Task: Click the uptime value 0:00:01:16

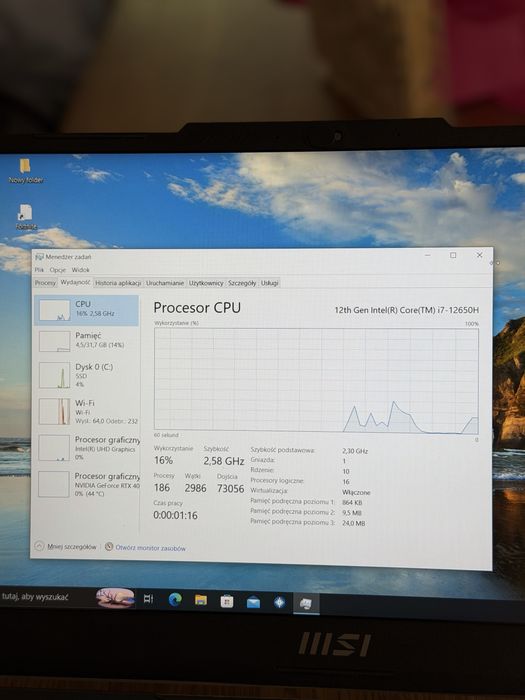Action: [175, 515]
